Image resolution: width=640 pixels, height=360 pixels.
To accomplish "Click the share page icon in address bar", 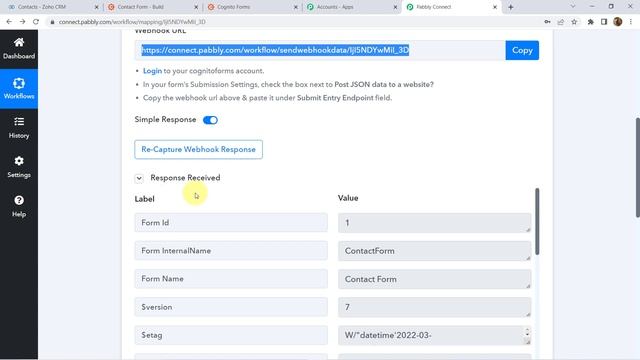I will point(561,22).
